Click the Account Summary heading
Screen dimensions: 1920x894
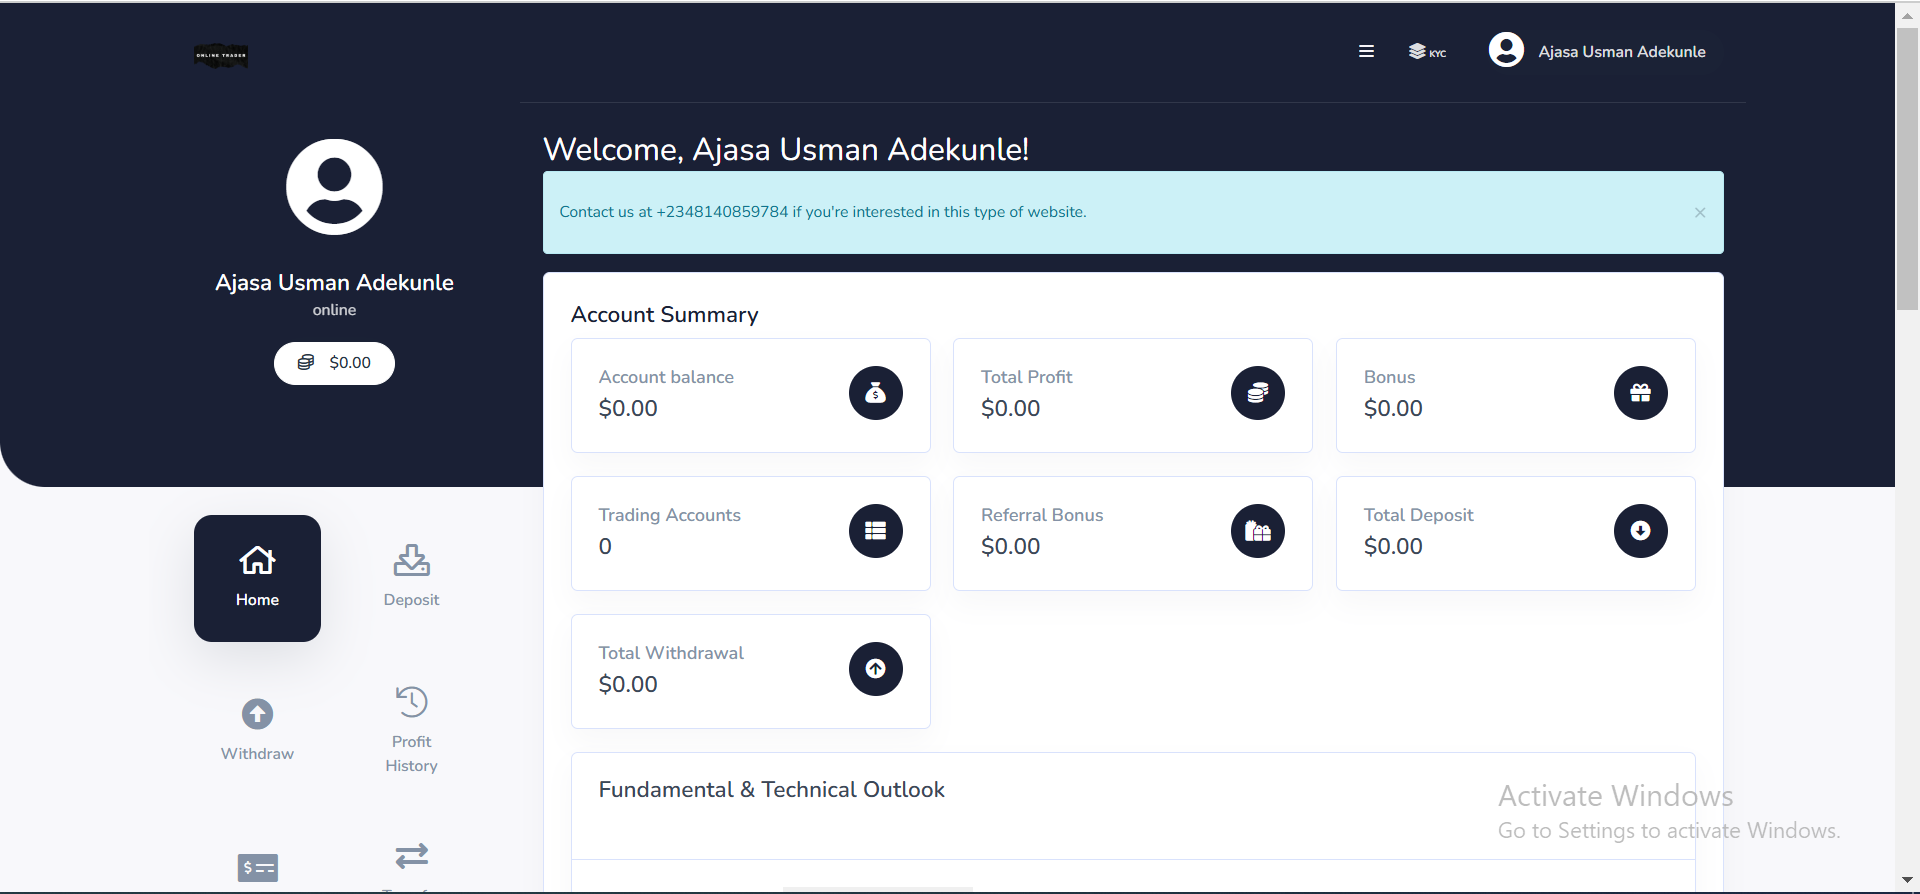click(665, 315)
